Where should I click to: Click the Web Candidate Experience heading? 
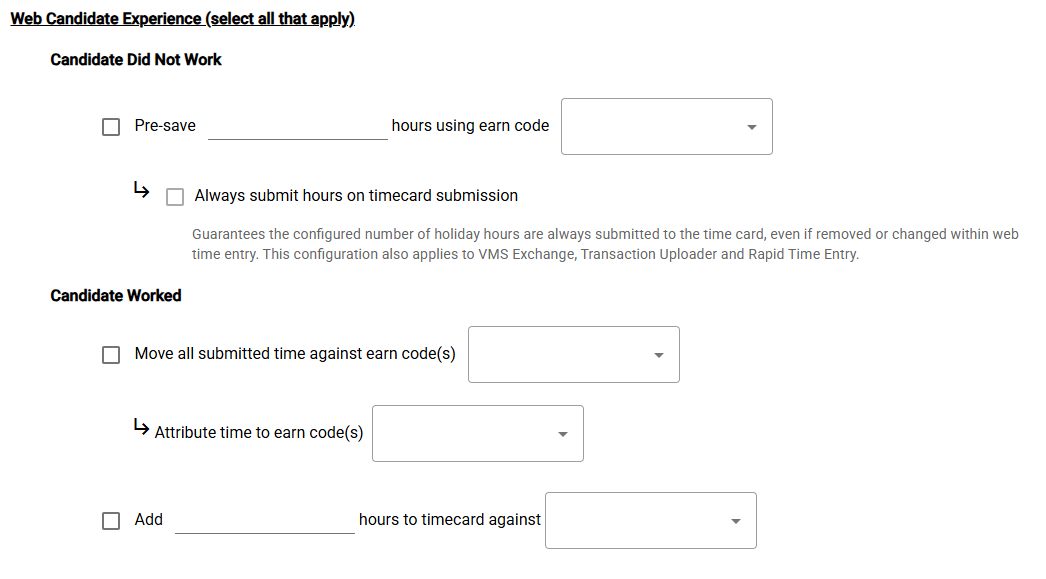click(182, 19)
